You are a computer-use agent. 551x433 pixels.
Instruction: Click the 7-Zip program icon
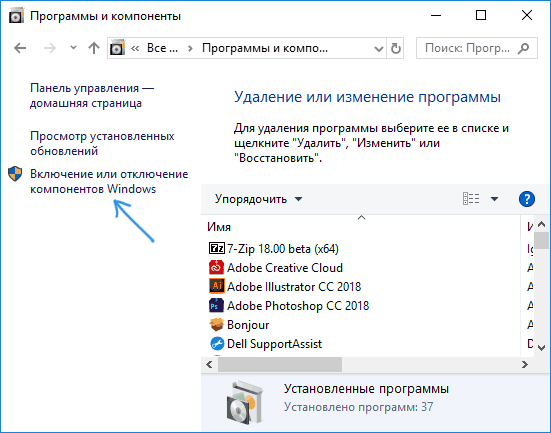216,248
